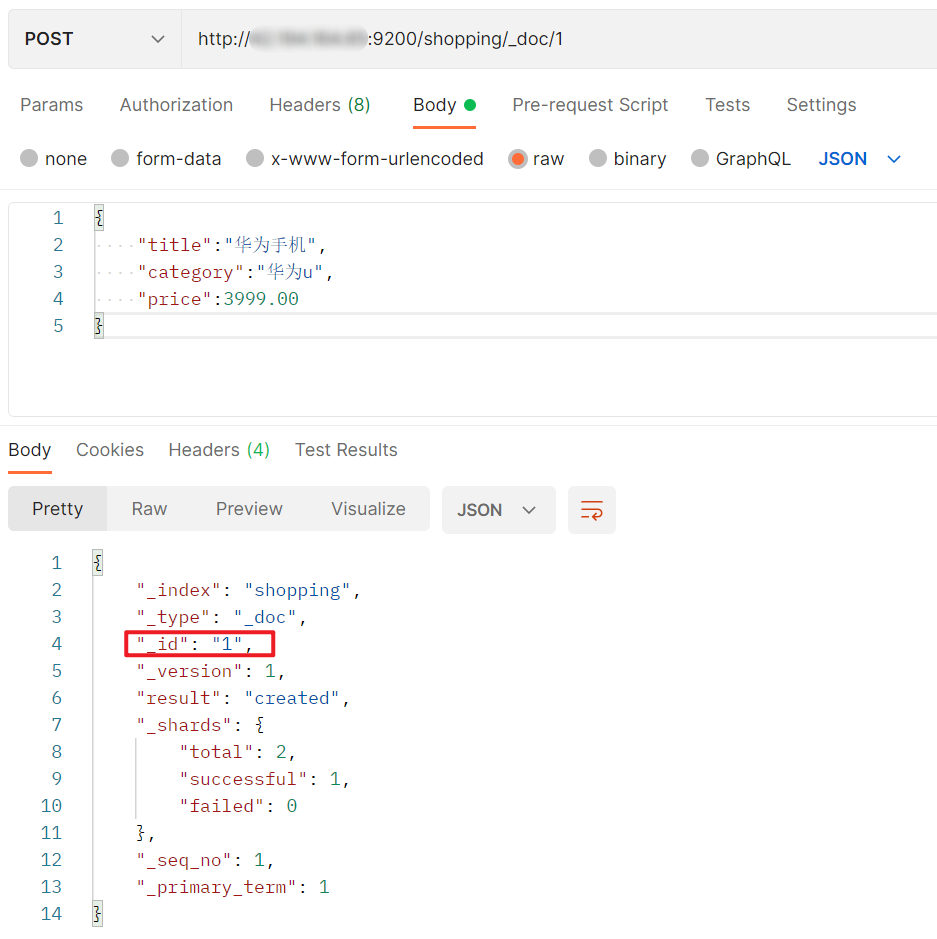Image resolution: width=937 pixels, height=939 pixels.
Task: Open the Authorization tab
Action: pos(176,105)
